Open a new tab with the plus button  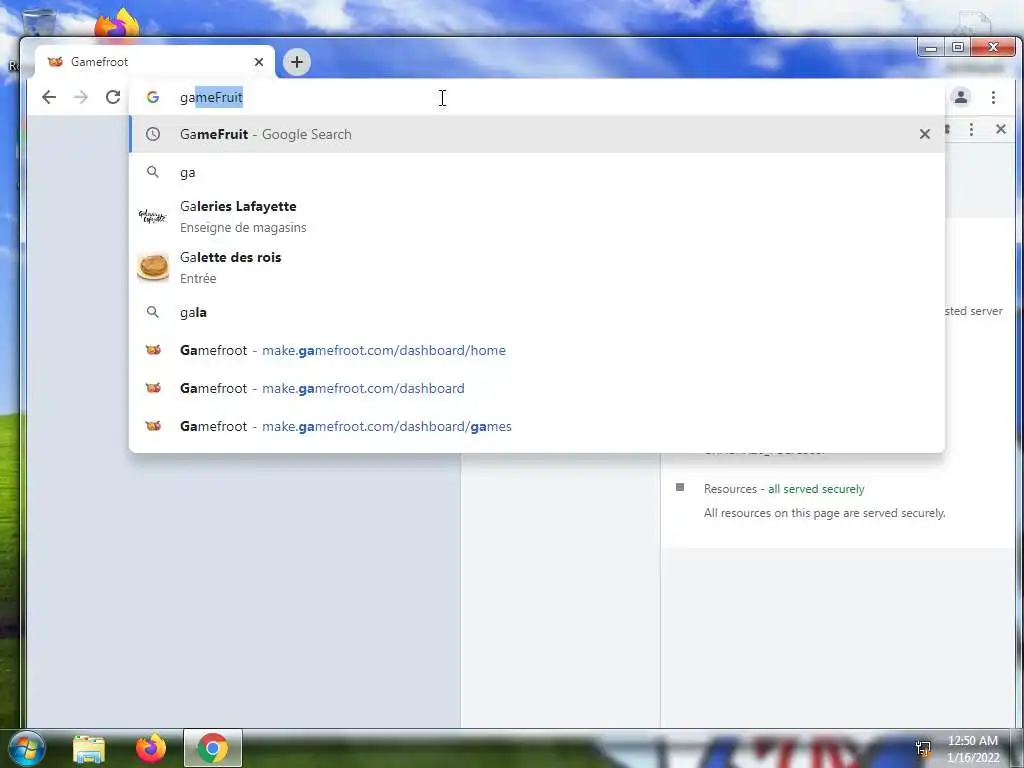(297, 62)
